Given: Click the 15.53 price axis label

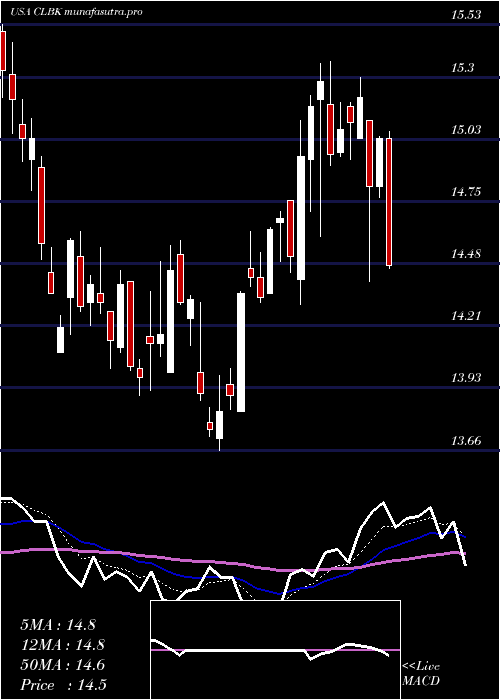Looking at the screenshot, I should click(466, 15).
